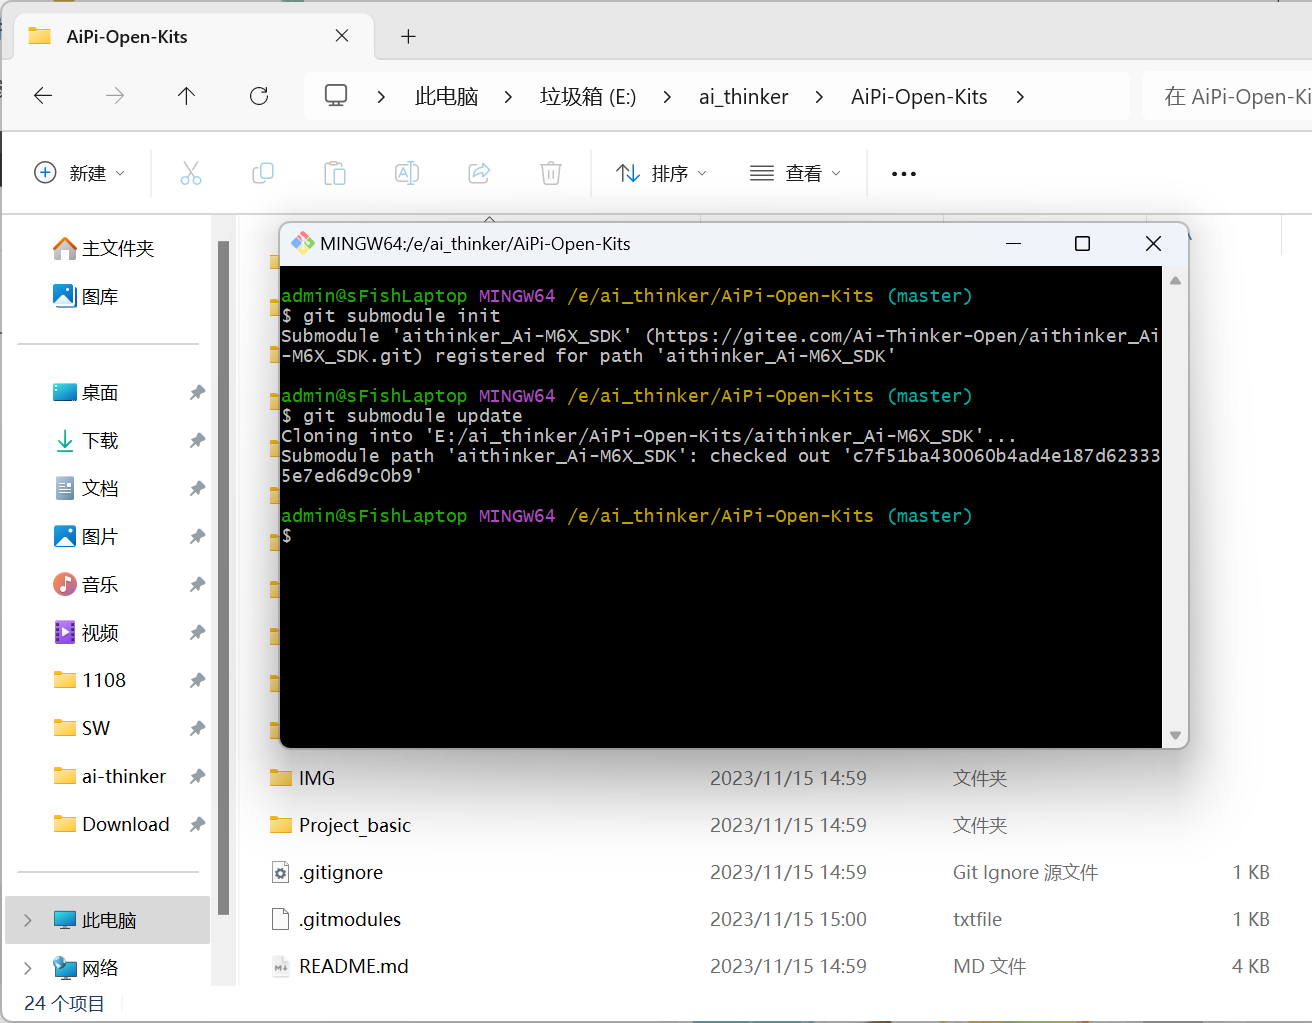Screen dimensions: 1312x1023
Task: Expand the 此电脑 tree node
Action: click(28, 920)
